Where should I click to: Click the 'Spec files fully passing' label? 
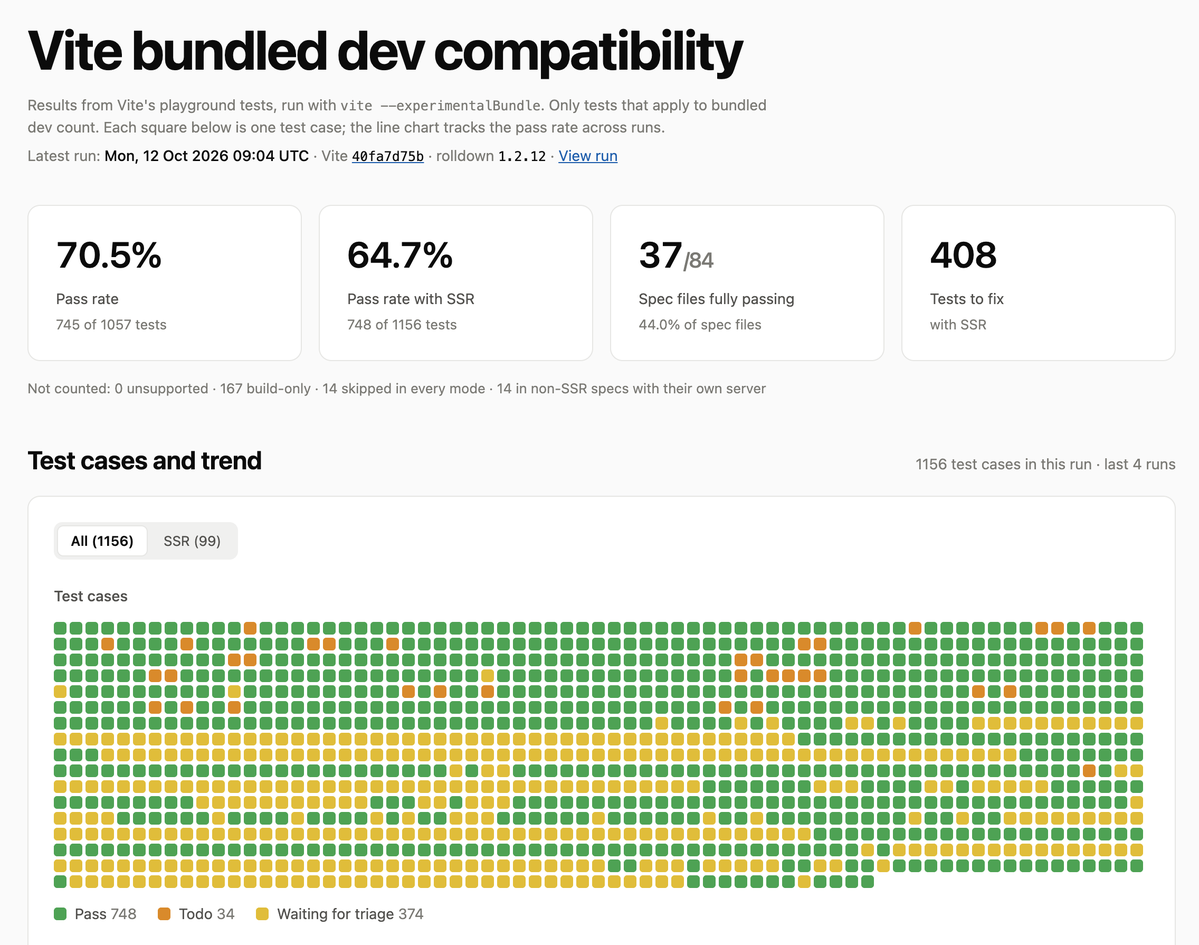pos(716,299)
